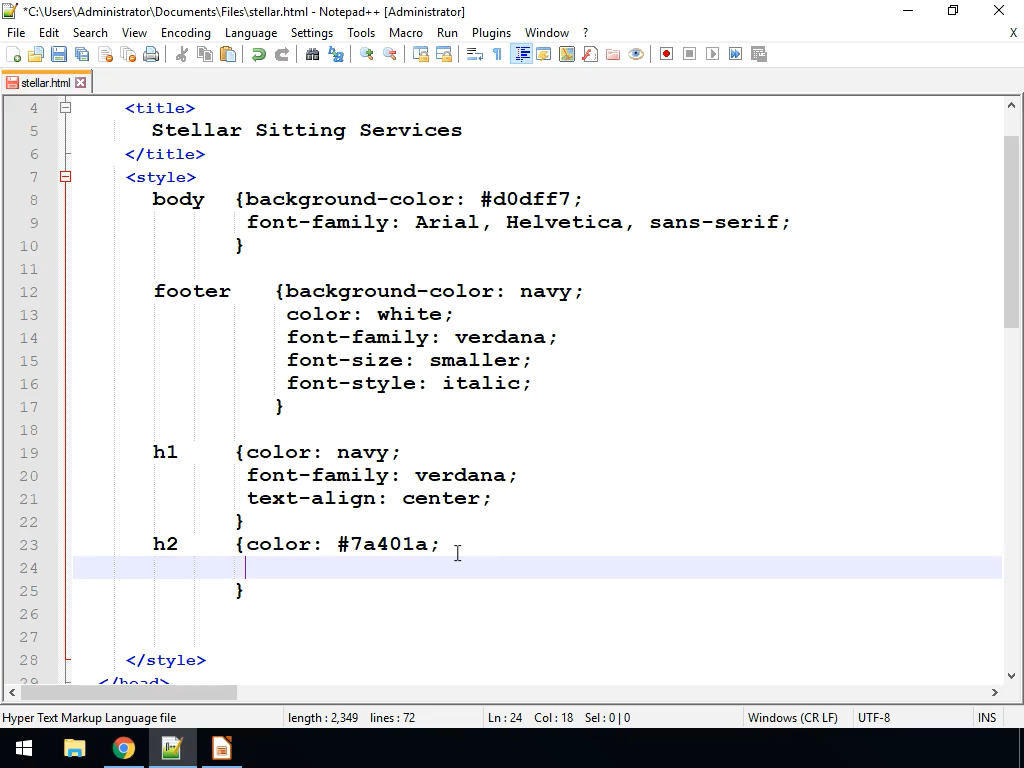Toggle INS mode in status bar
The image size is (1024, 768).
point(987,718)
